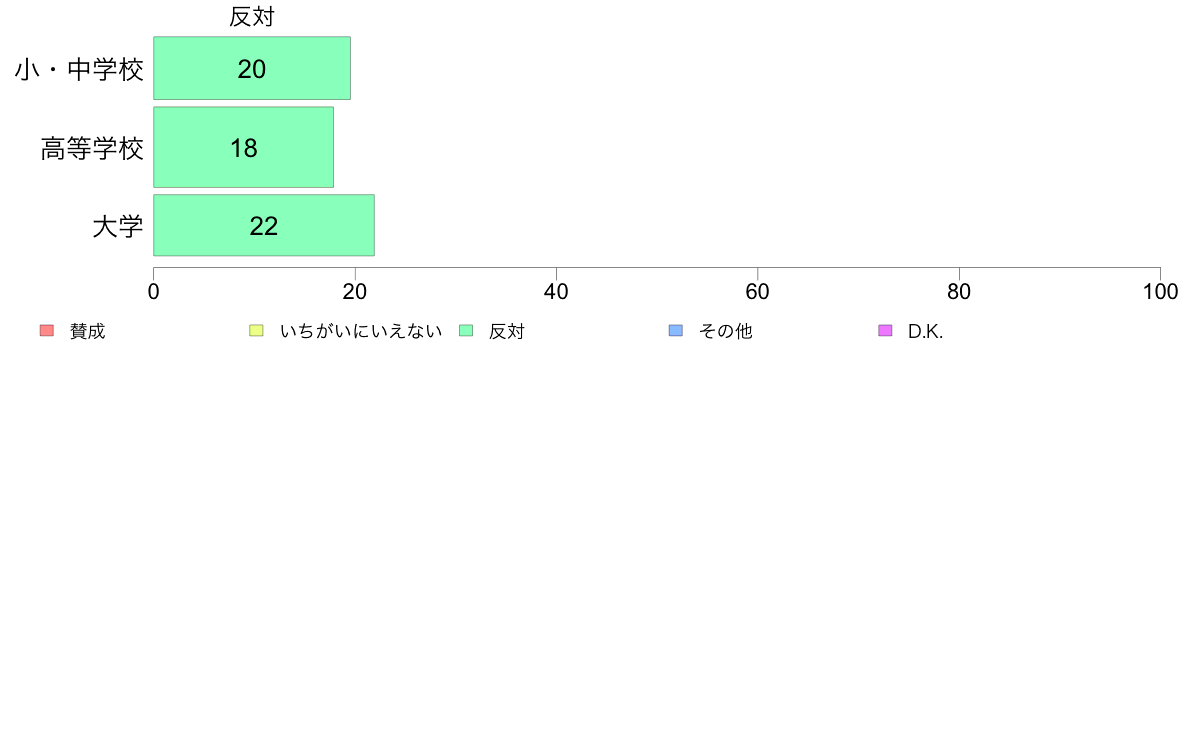Click the D.K. legend text

925,331
